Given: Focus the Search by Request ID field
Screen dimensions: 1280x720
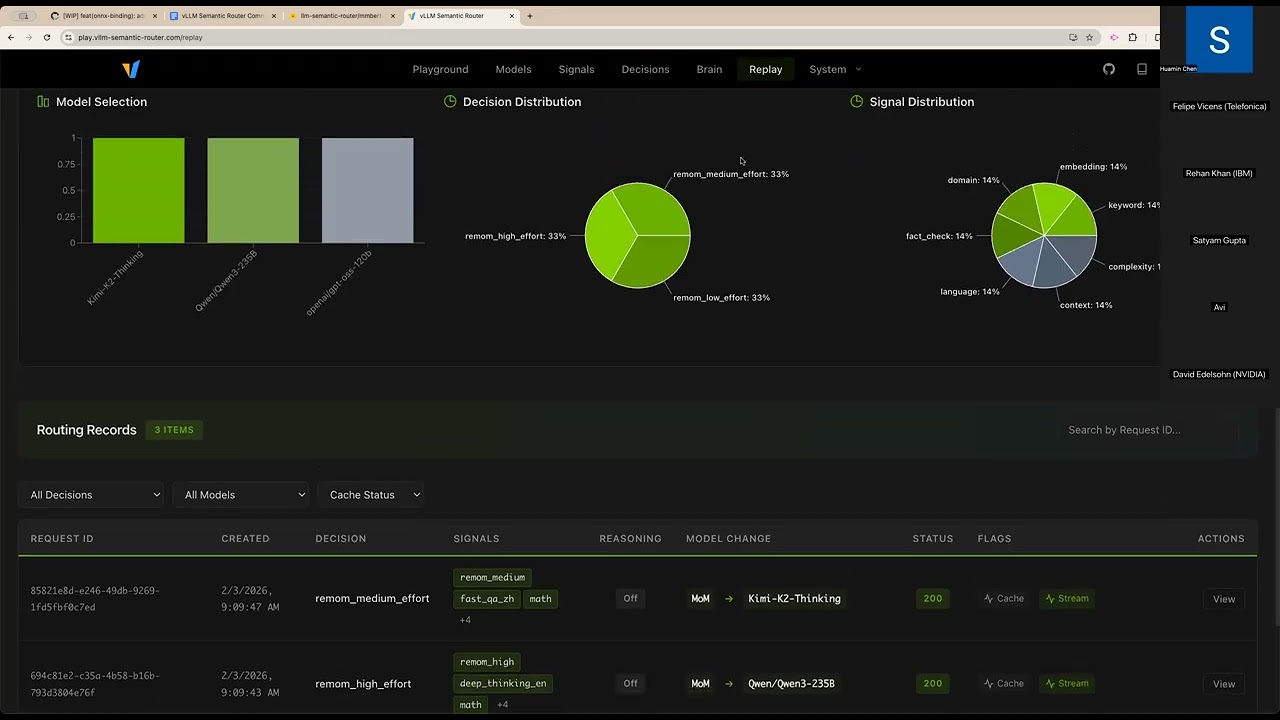Looking at the screenshot, I should pos(1148,430).
